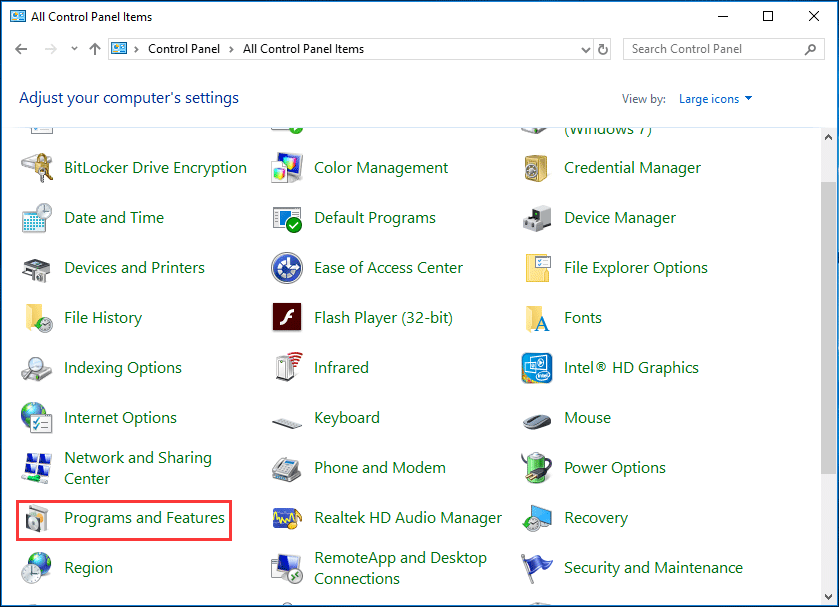Open the Flash Player icon
Screen dimensions: 839x607
287,317
